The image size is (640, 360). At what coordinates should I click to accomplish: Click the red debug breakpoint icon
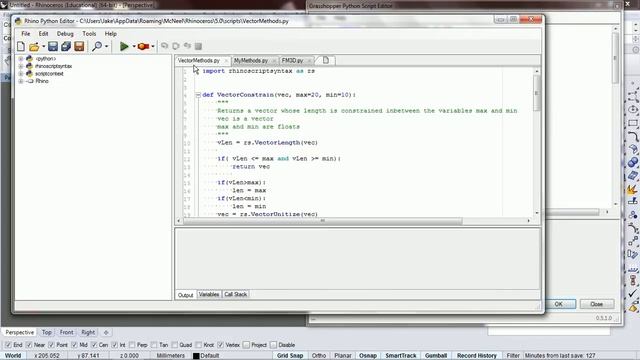(143, 46)
